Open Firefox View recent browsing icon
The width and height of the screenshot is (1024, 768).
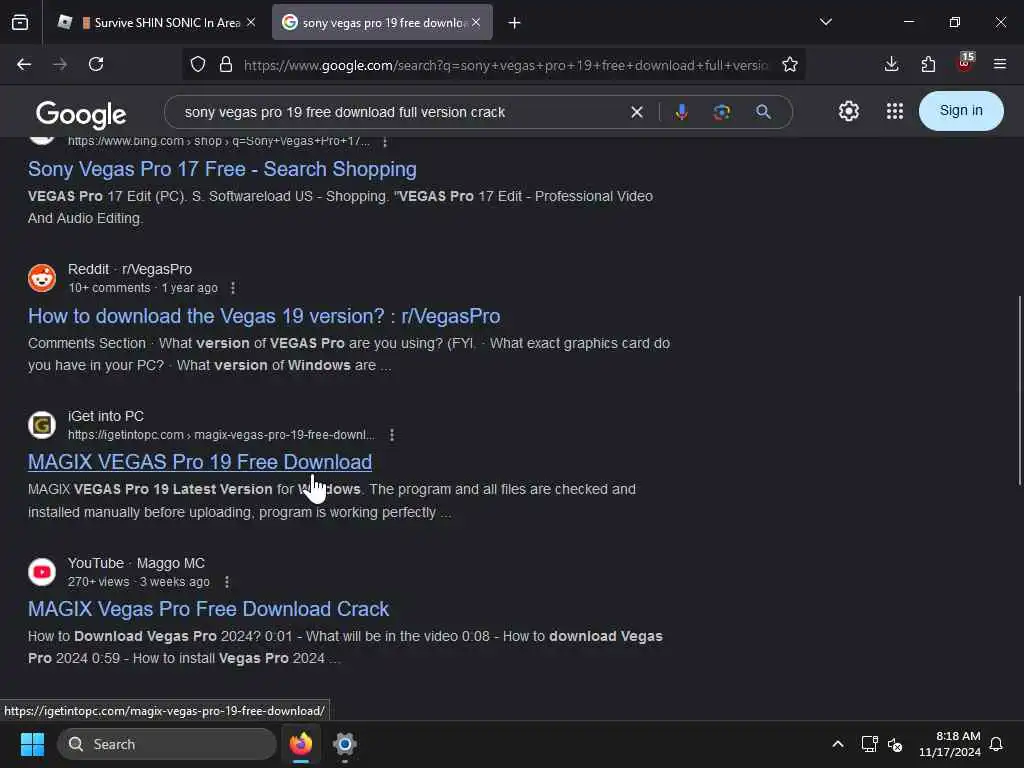click(20, 23)
